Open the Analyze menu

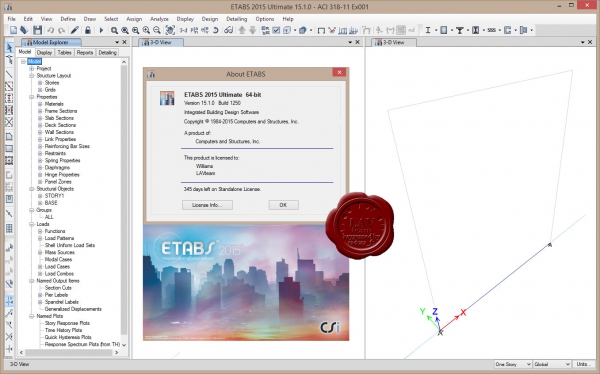click(x=159, y=19)
